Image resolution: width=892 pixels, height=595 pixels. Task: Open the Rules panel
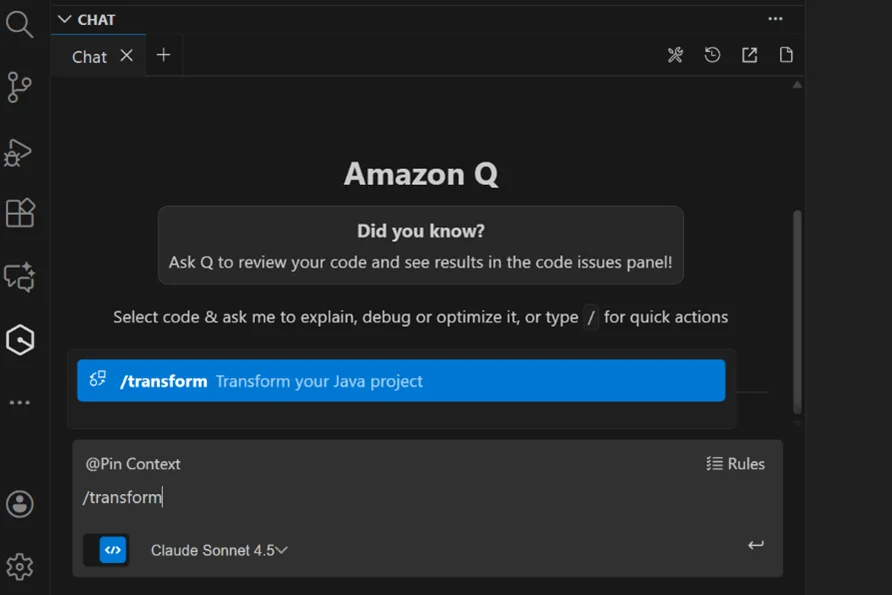[737, 463]
